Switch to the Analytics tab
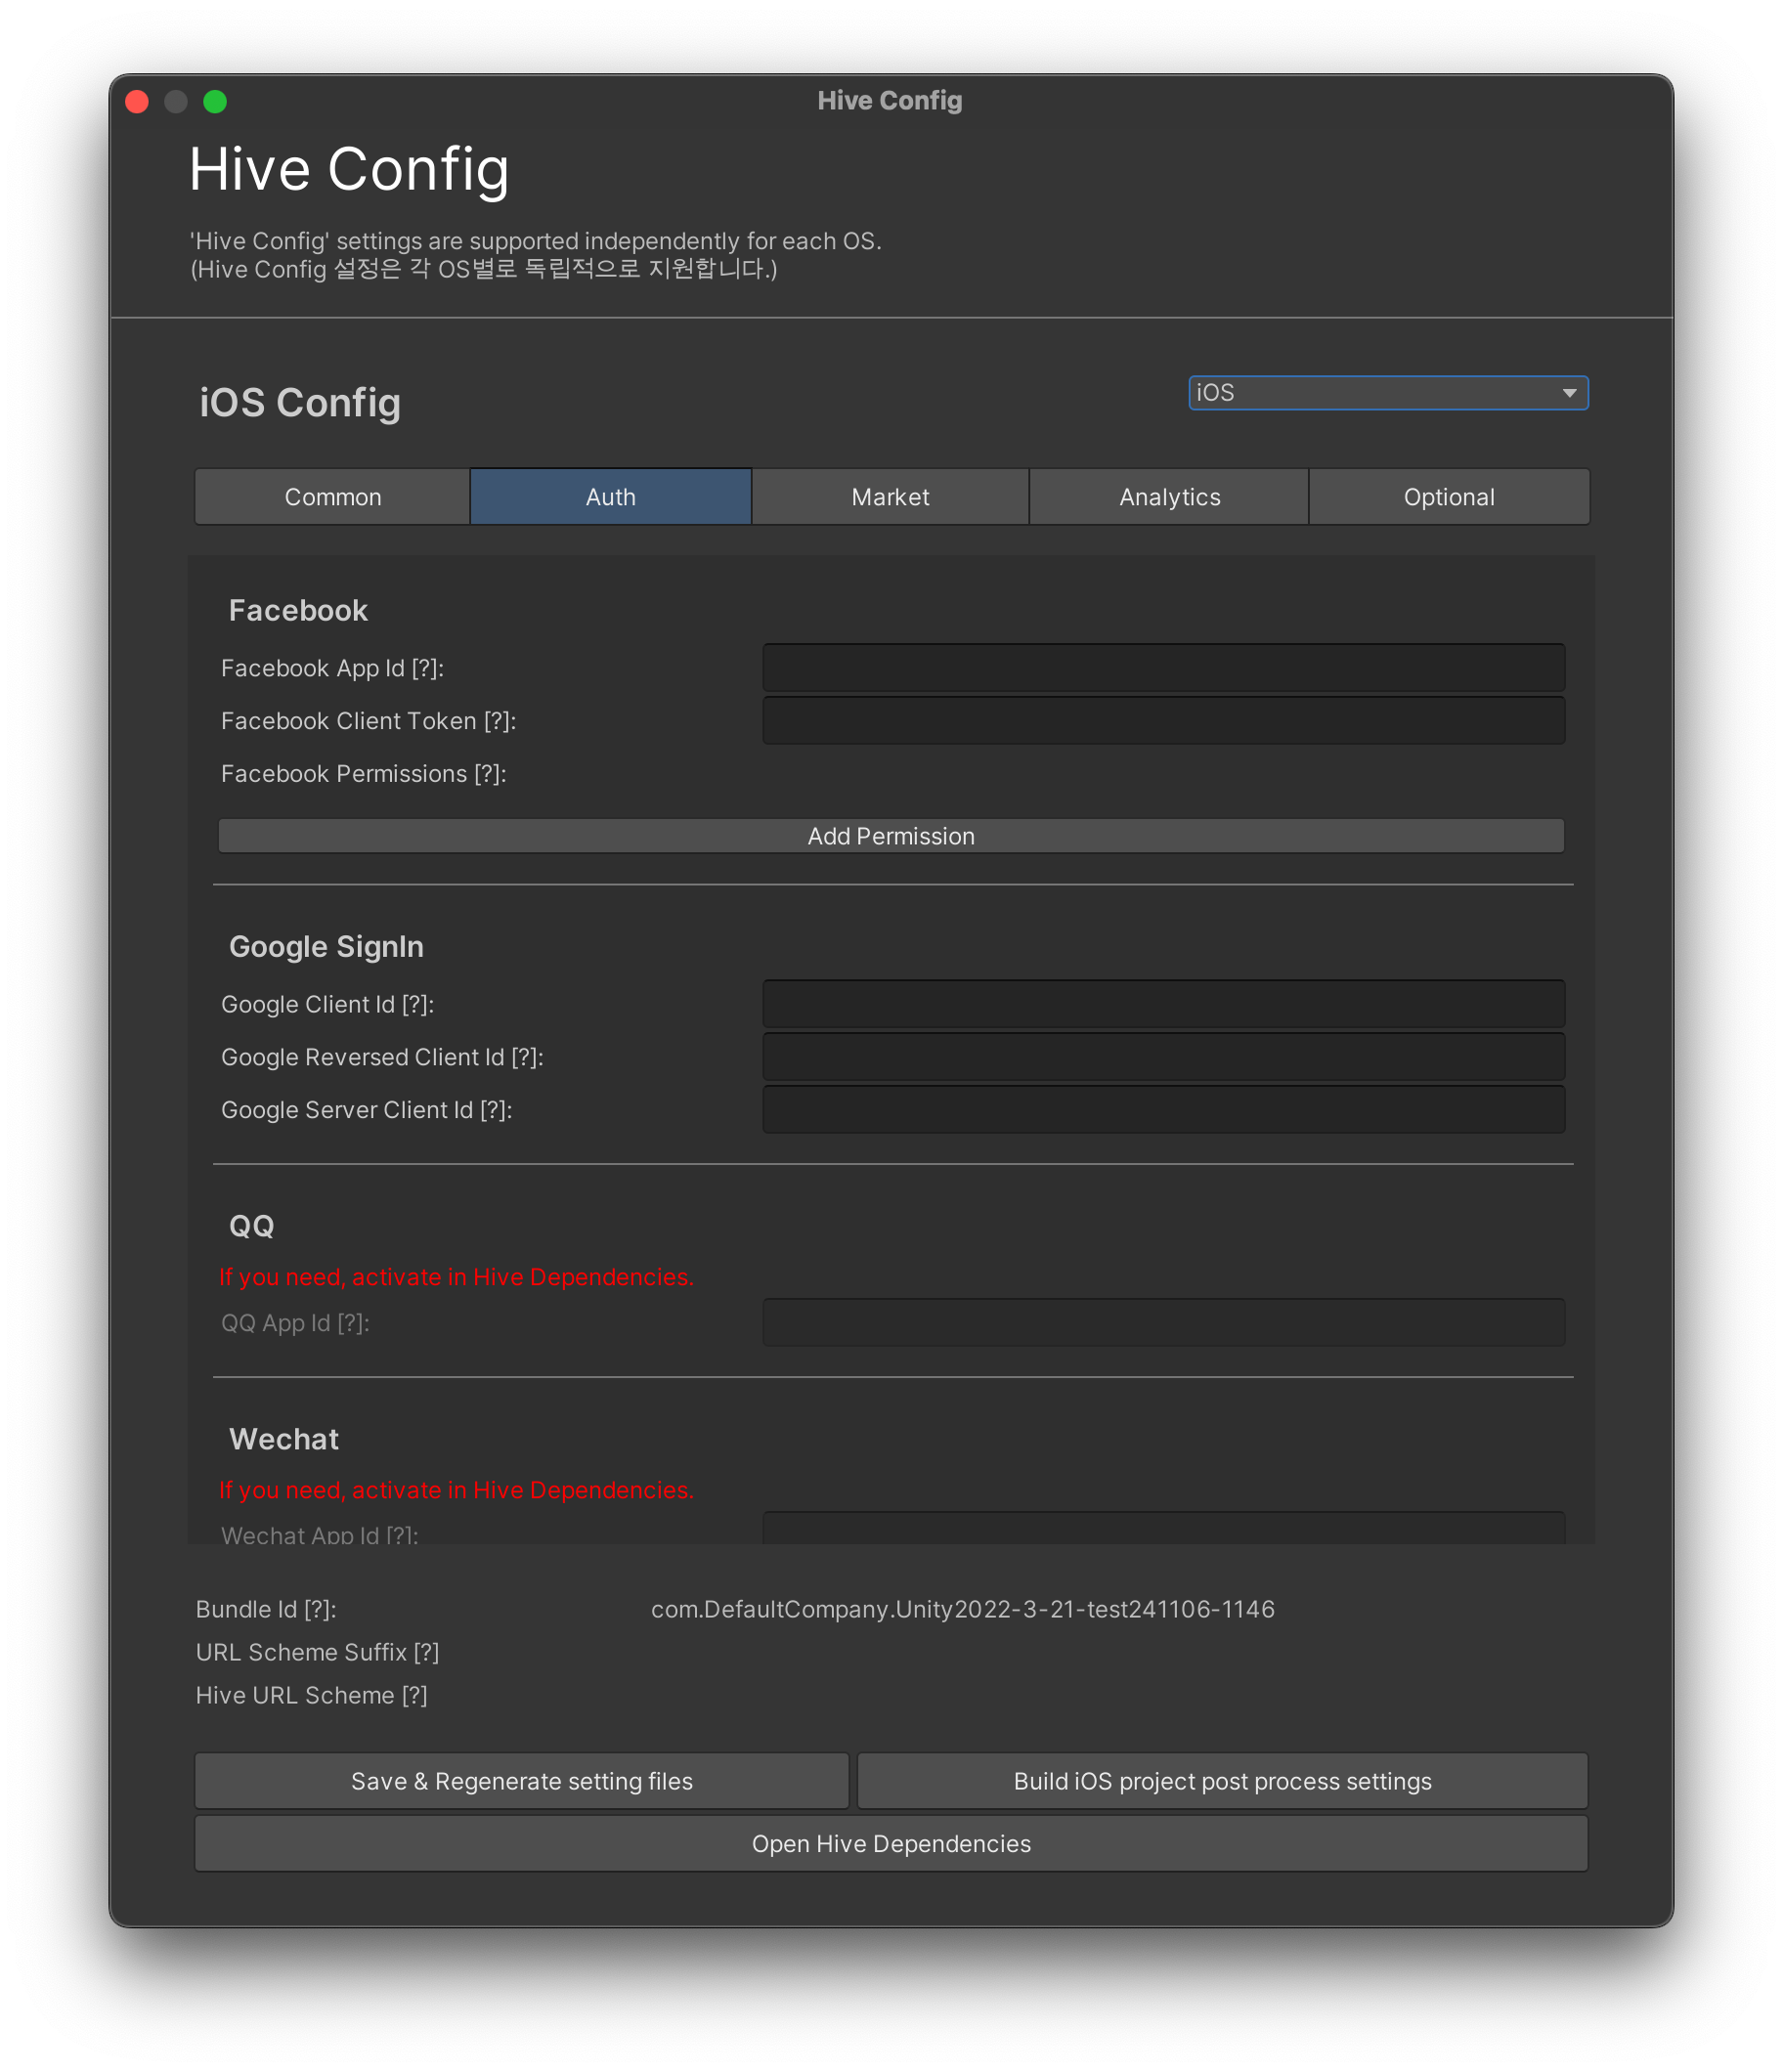 pyautogui.click(x=1169, y=497)
